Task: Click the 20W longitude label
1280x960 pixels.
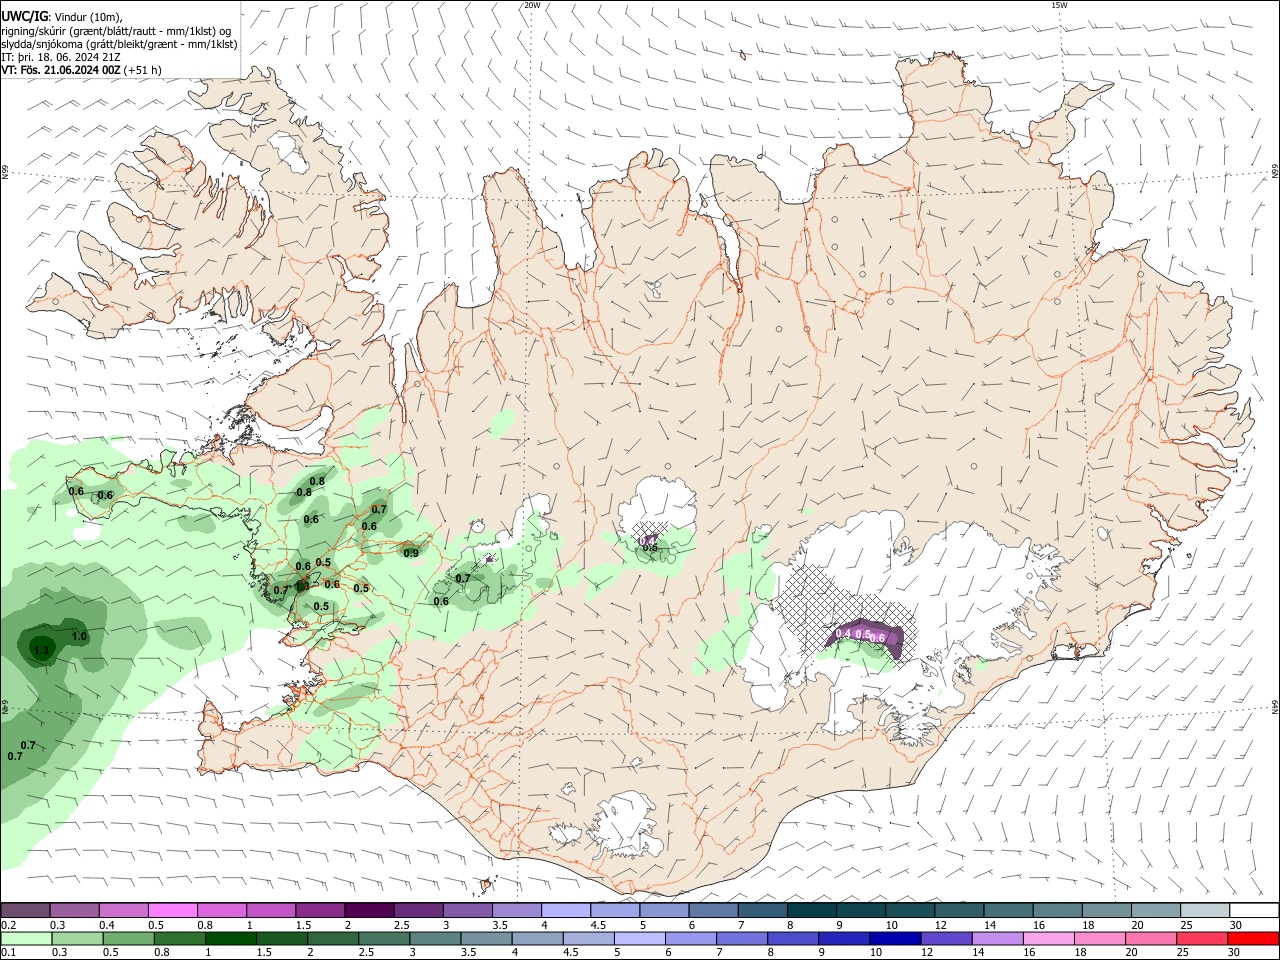Action: pyautogui.click(x=532, y=5)
